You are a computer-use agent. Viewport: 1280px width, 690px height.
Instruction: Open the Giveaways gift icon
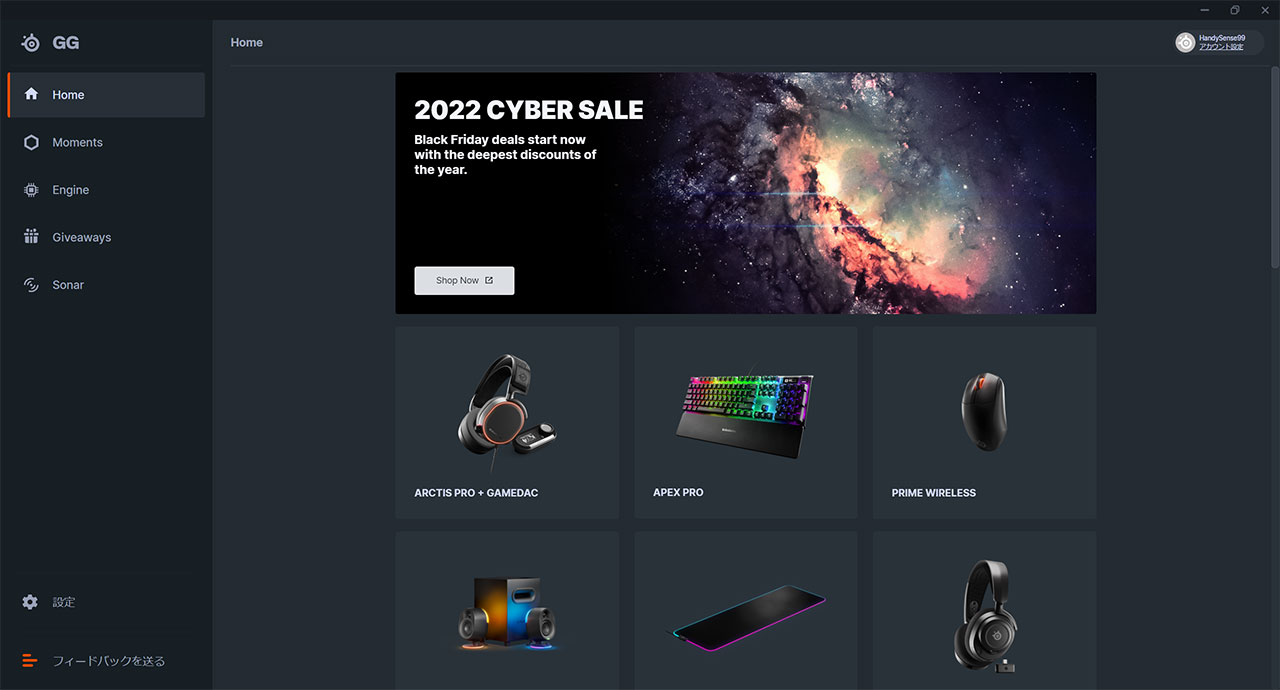pyautogui.click(x=31, y=237)
